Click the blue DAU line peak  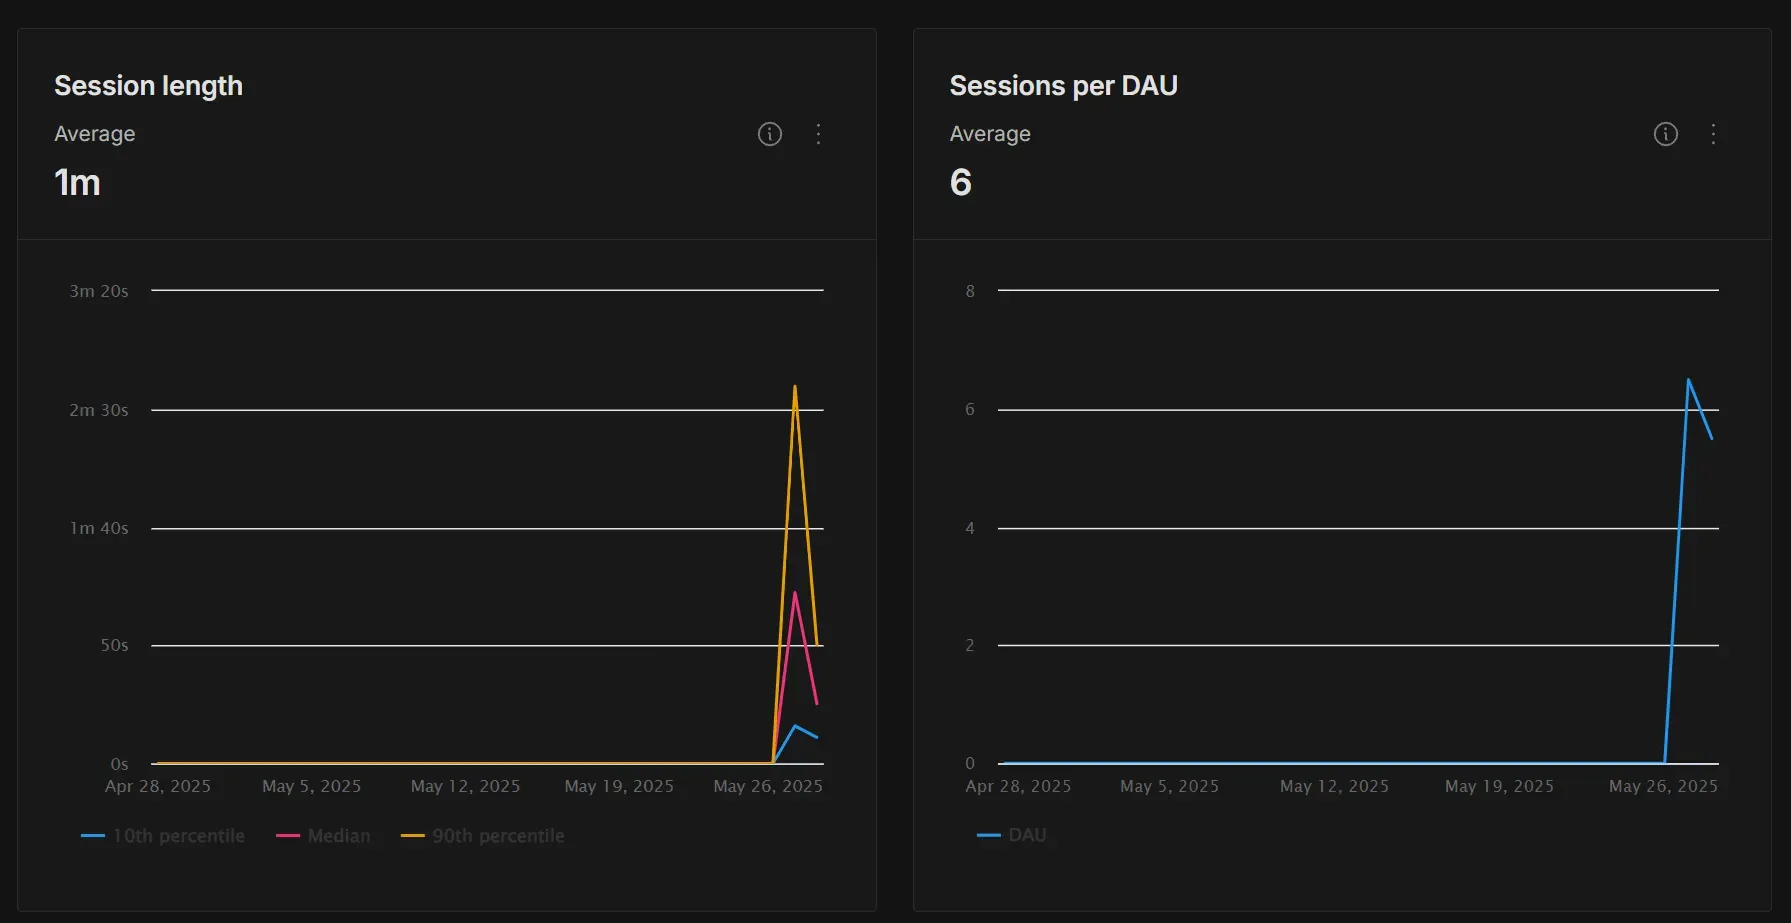1688,380
